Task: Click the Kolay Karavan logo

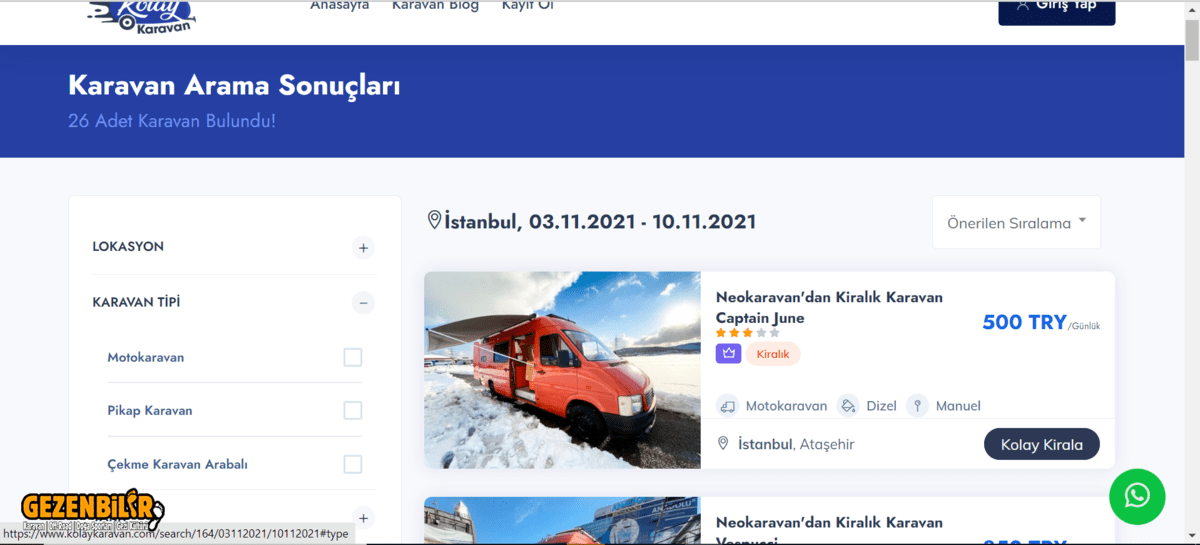Action: point(141,15)
